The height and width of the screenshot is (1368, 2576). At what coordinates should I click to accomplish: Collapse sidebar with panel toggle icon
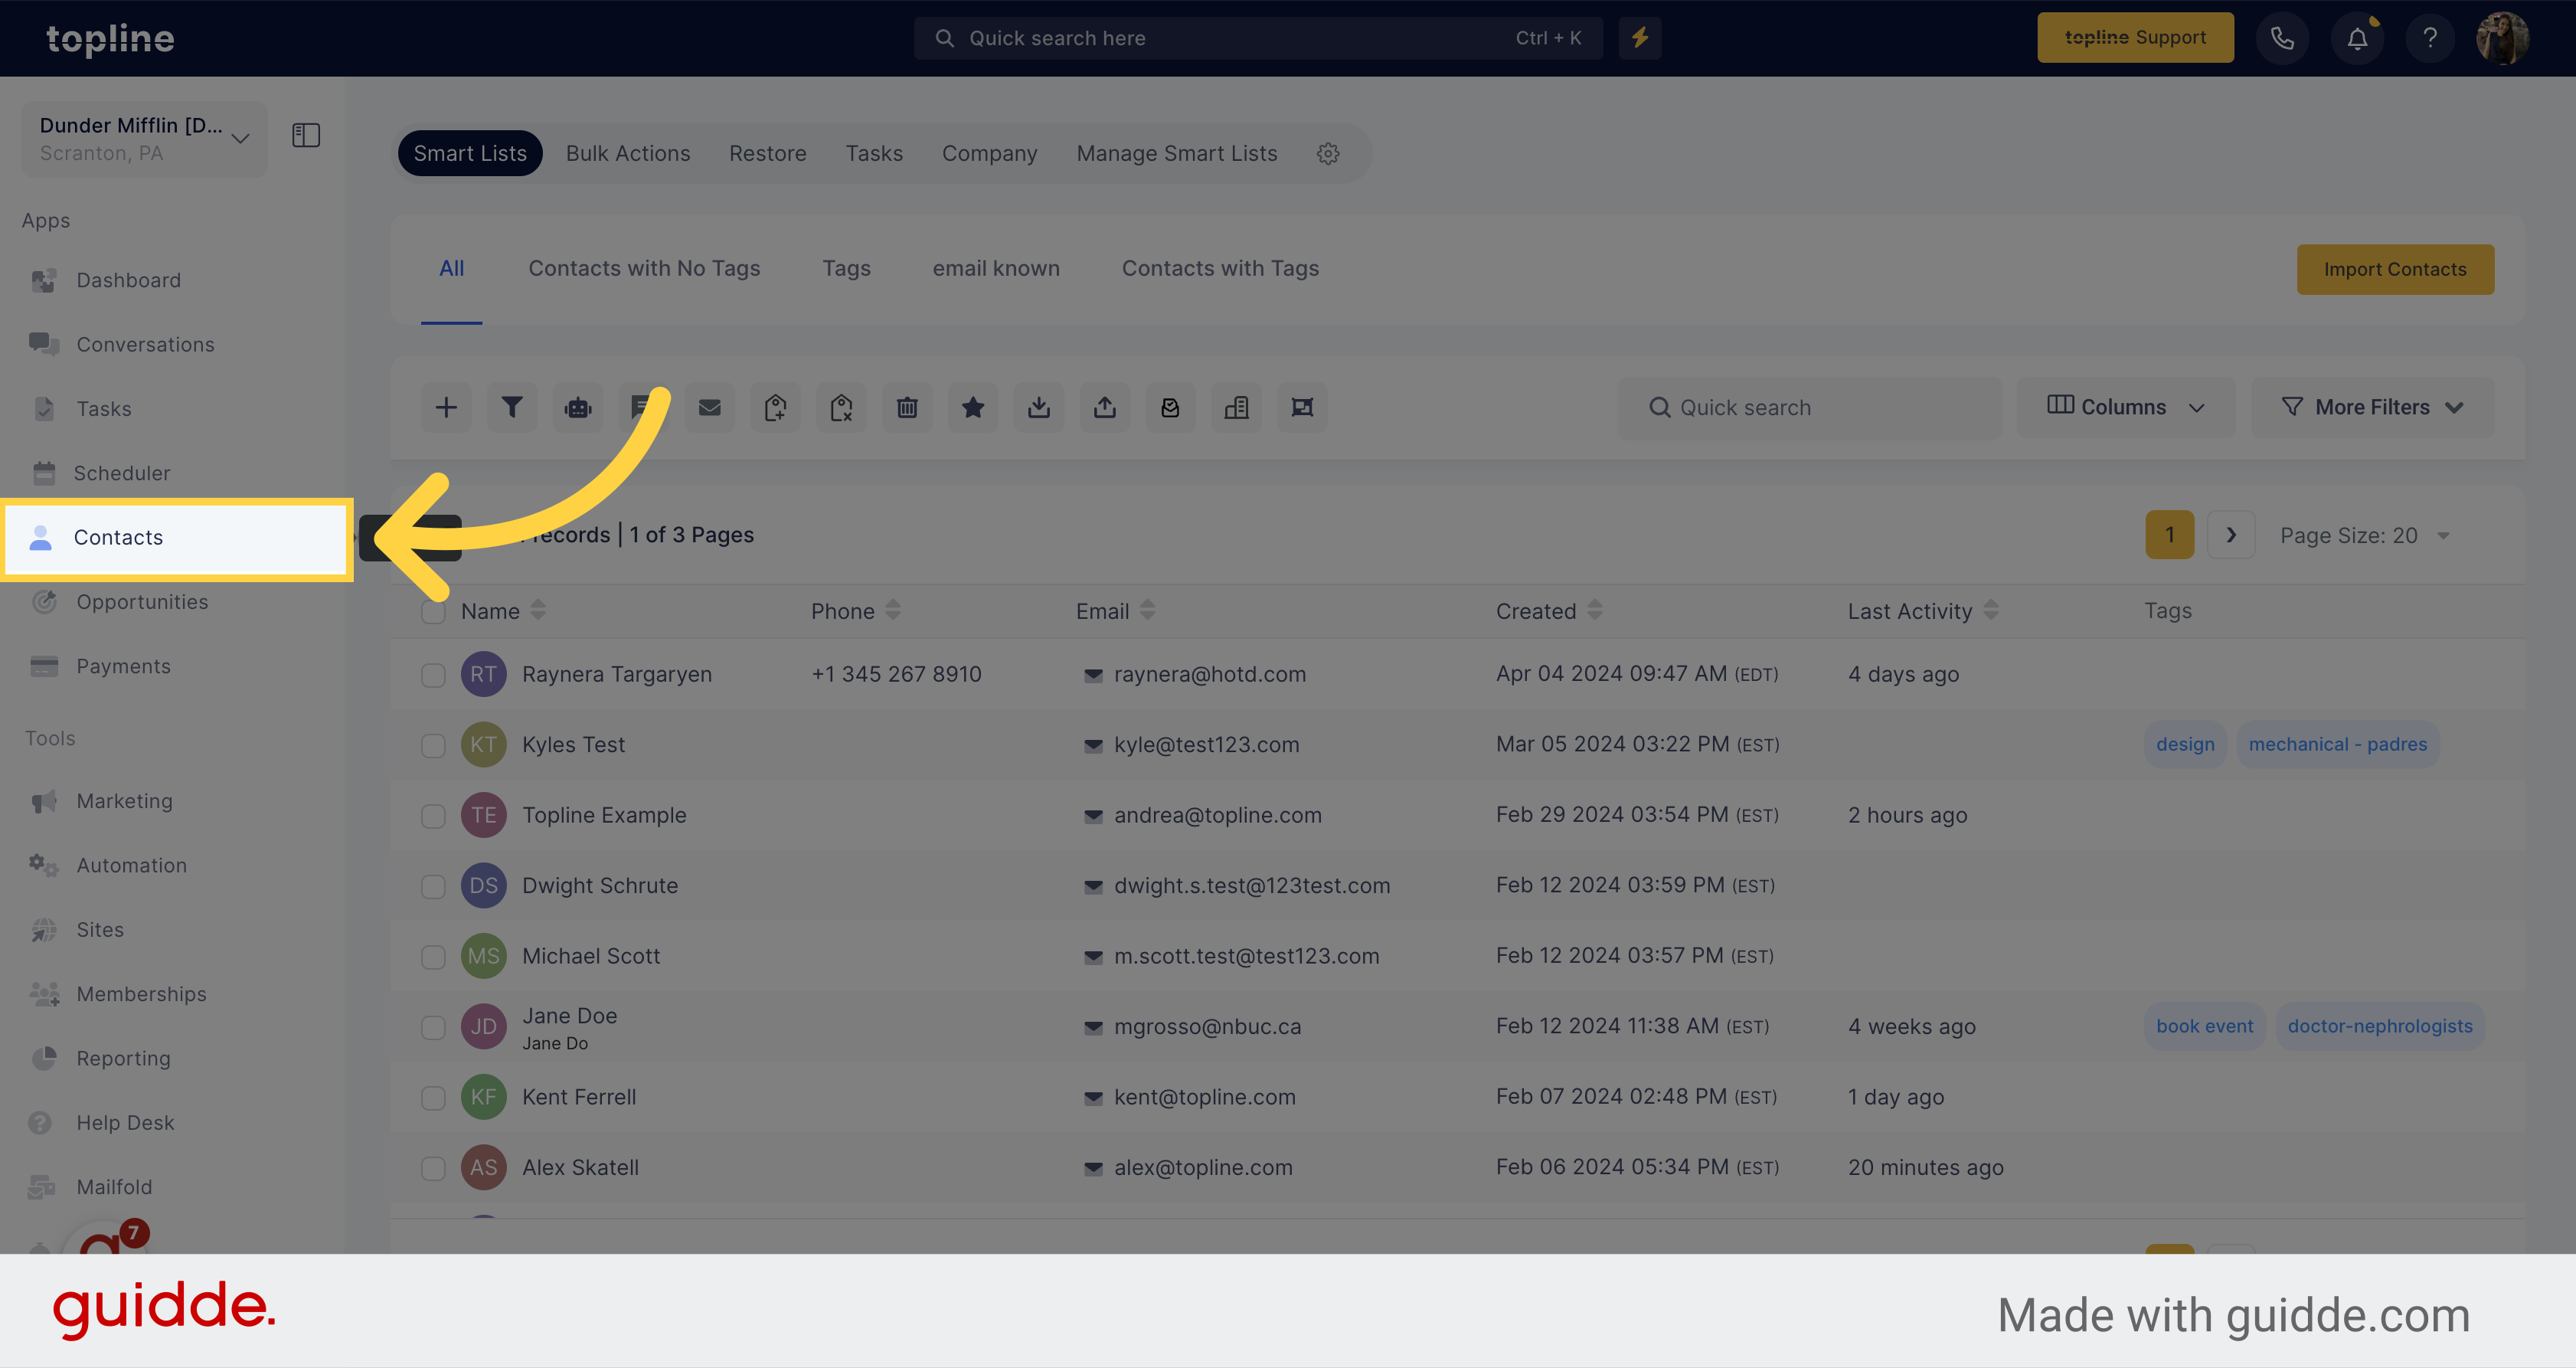(x=306, y=135)
